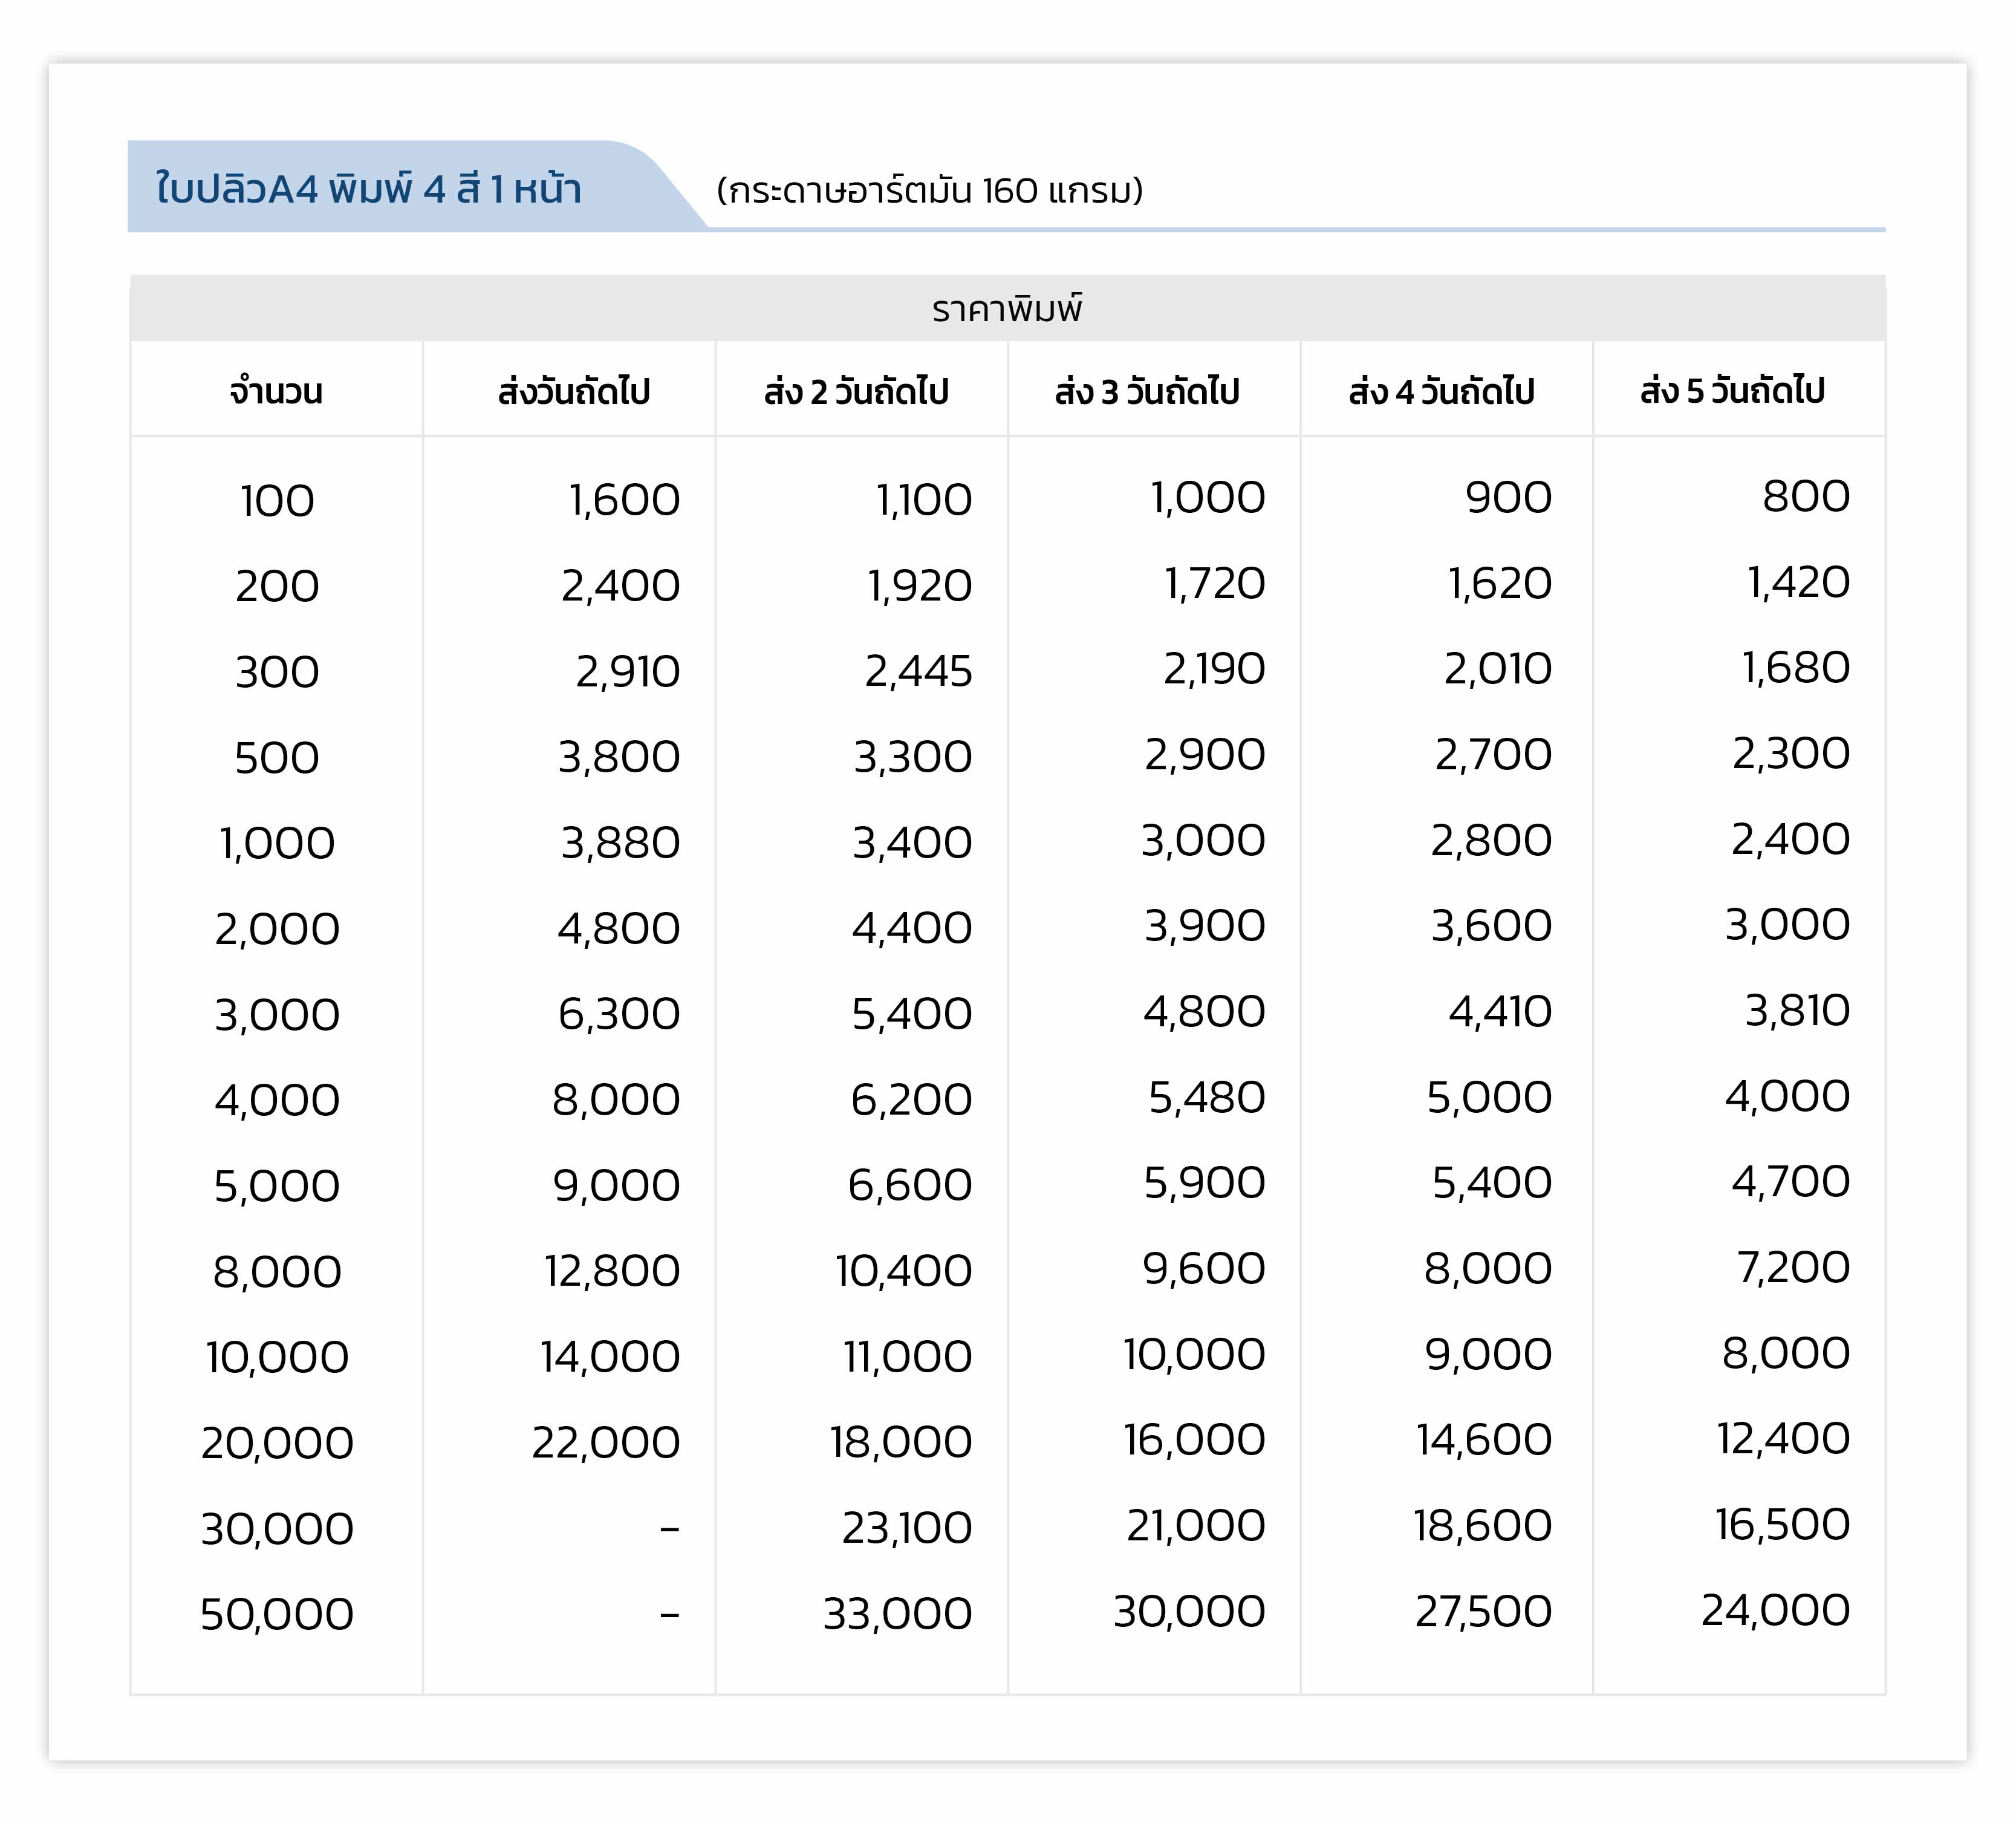This screenshot has height=1824, width=2016.
Task: Select the price 14,600 in the 20,000 row
Action: point(1484,1440)
